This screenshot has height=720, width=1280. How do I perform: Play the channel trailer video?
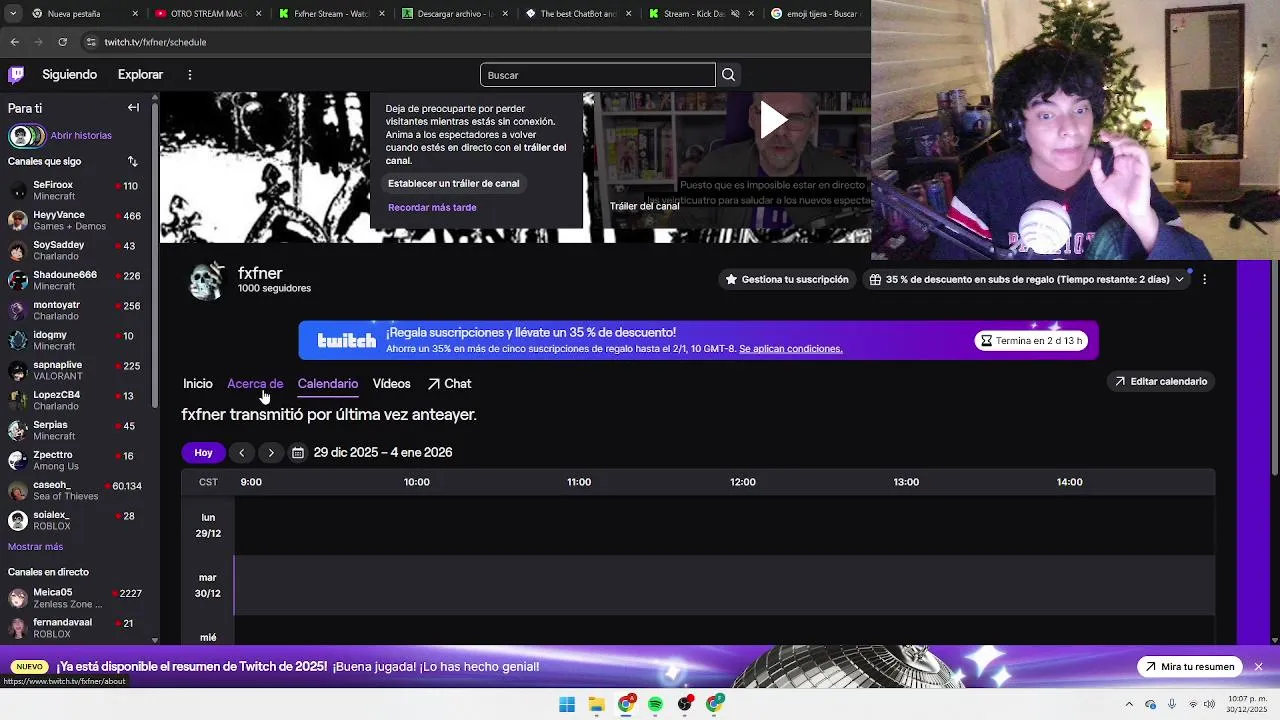click(773, 120)
